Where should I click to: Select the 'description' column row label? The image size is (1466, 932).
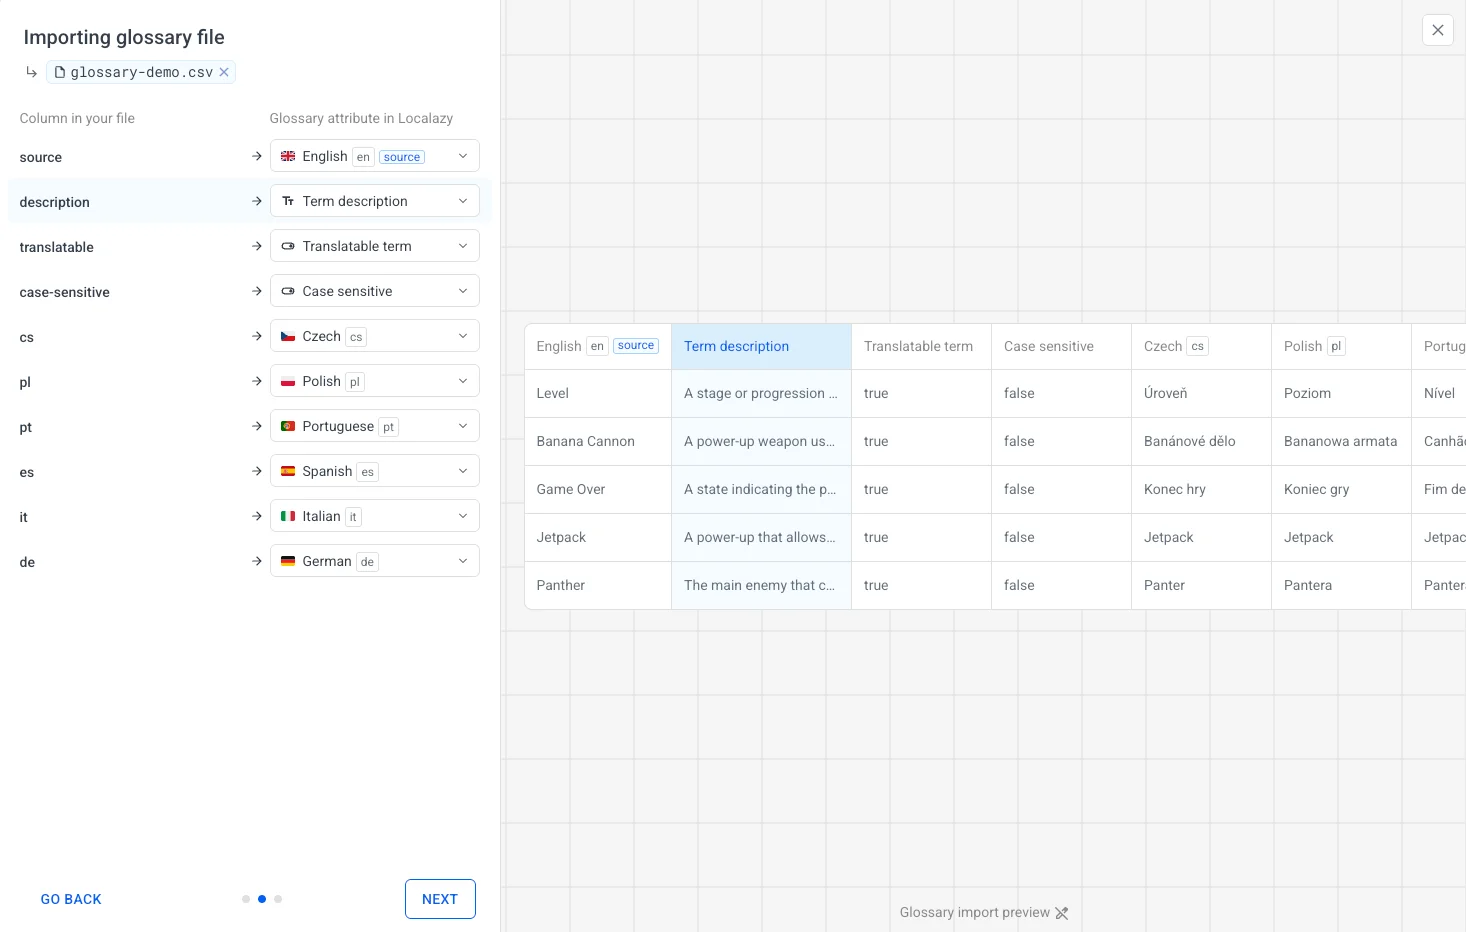pyautogui.click(x=55, y=202)
